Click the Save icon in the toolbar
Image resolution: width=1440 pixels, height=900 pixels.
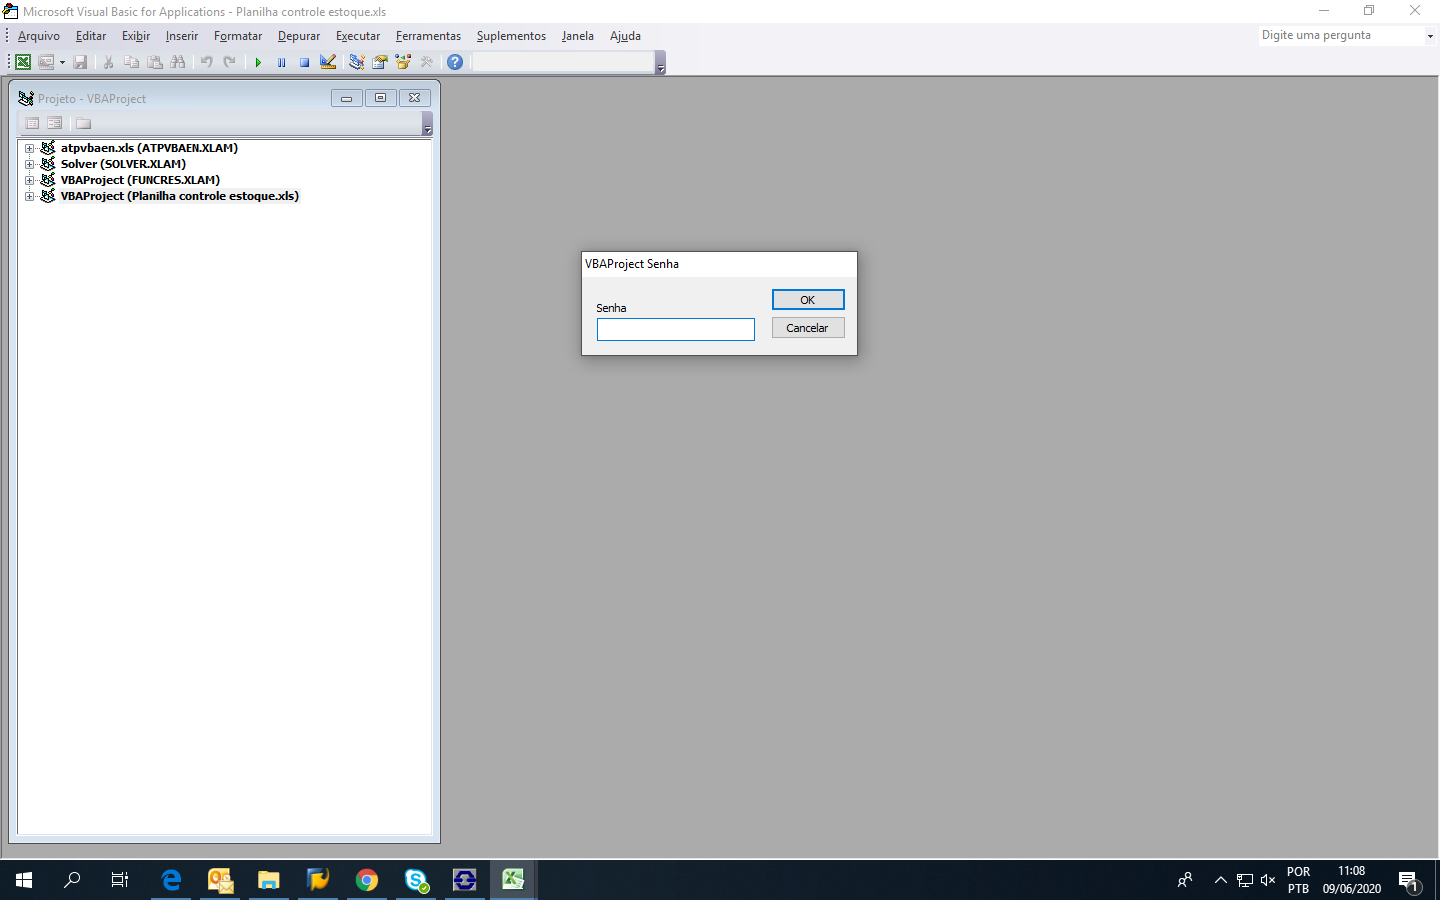point(80,62)
